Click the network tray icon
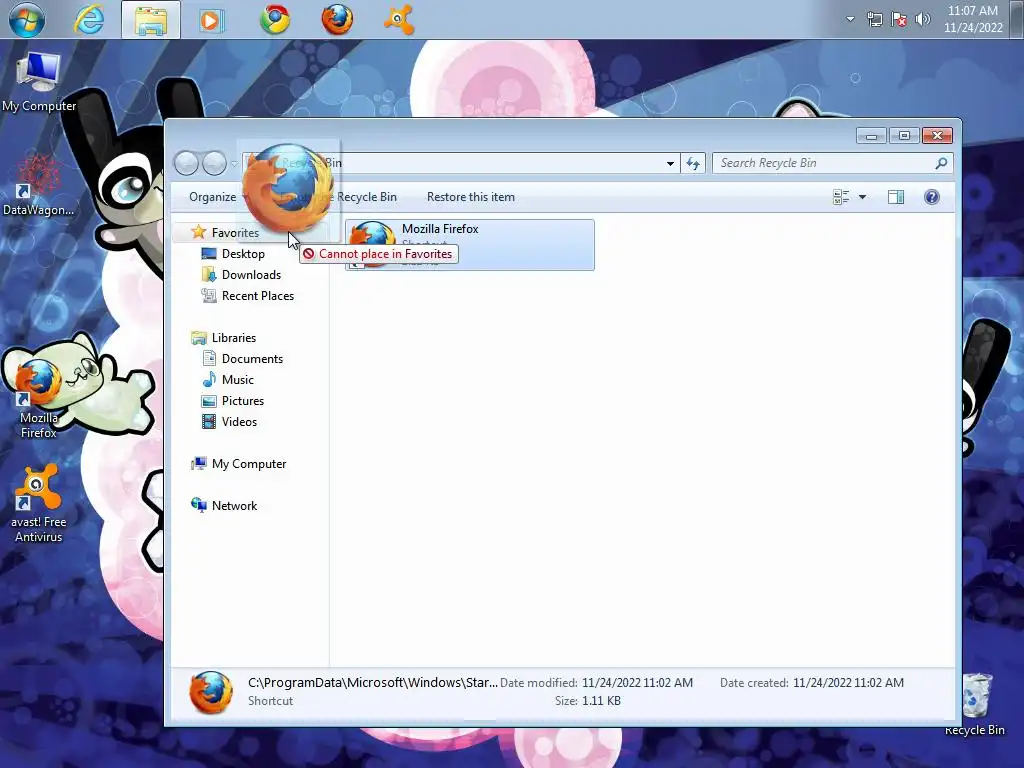This screenshot has height=768, width=1024. pos(874,19)
